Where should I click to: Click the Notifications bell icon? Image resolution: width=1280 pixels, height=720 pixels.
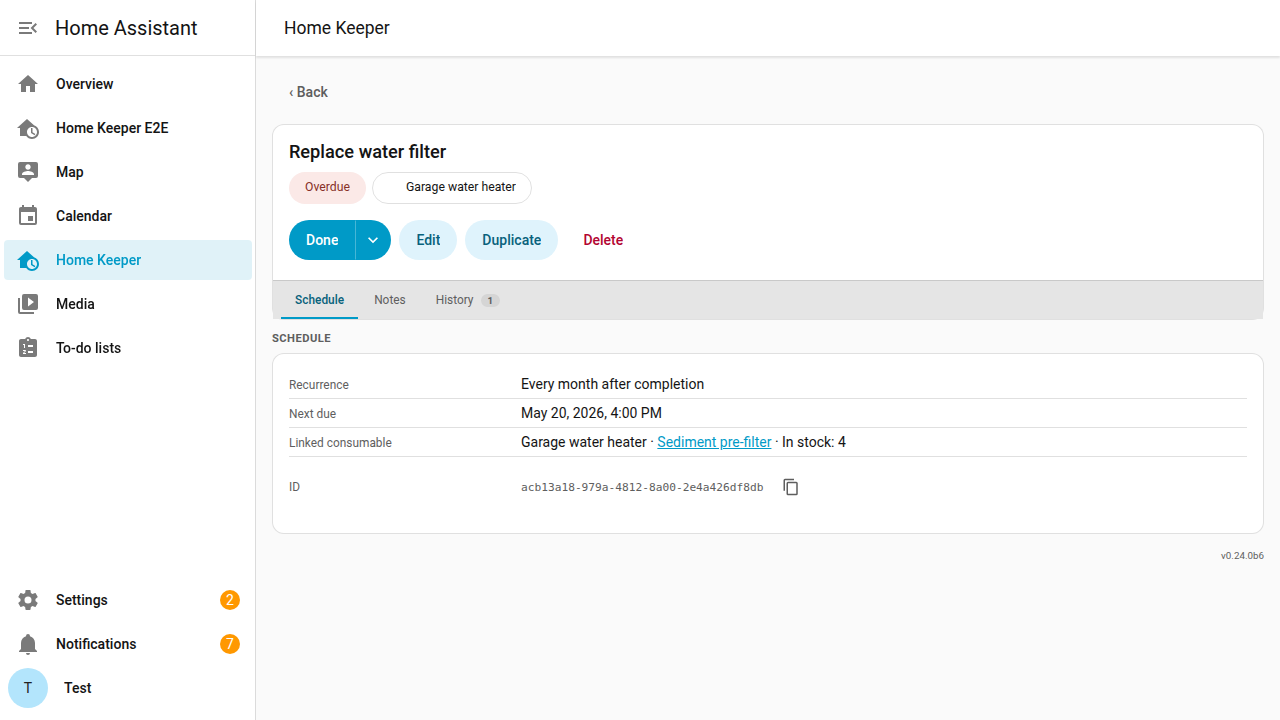tap(28, 644)
